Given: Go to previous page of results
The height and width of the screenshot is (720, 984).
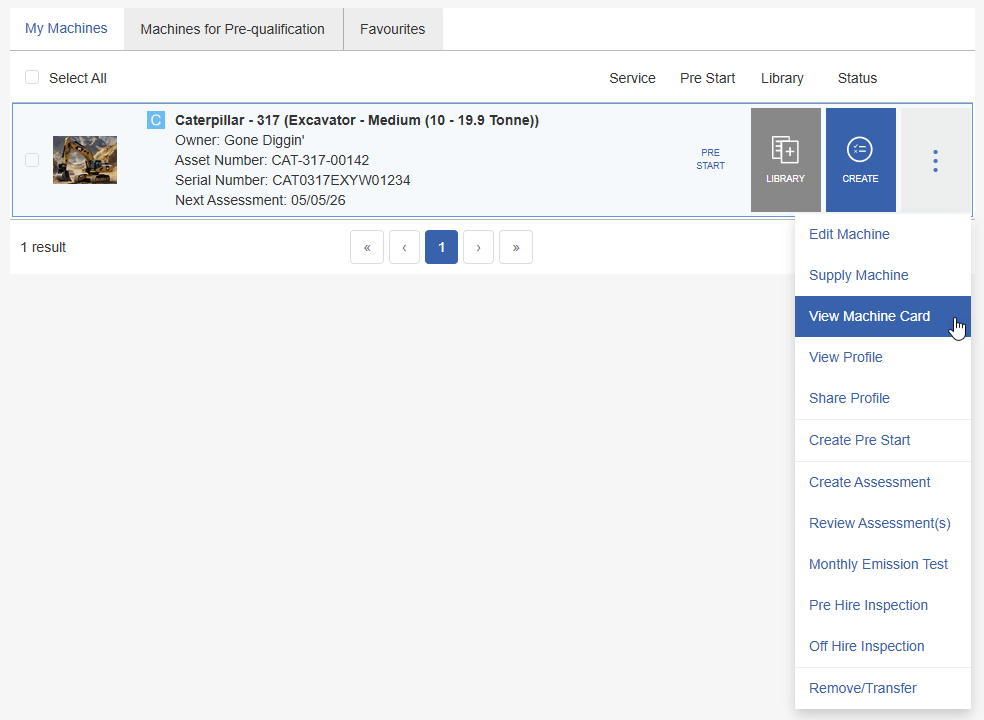Looking at the screenshot, I should point(404,247).
